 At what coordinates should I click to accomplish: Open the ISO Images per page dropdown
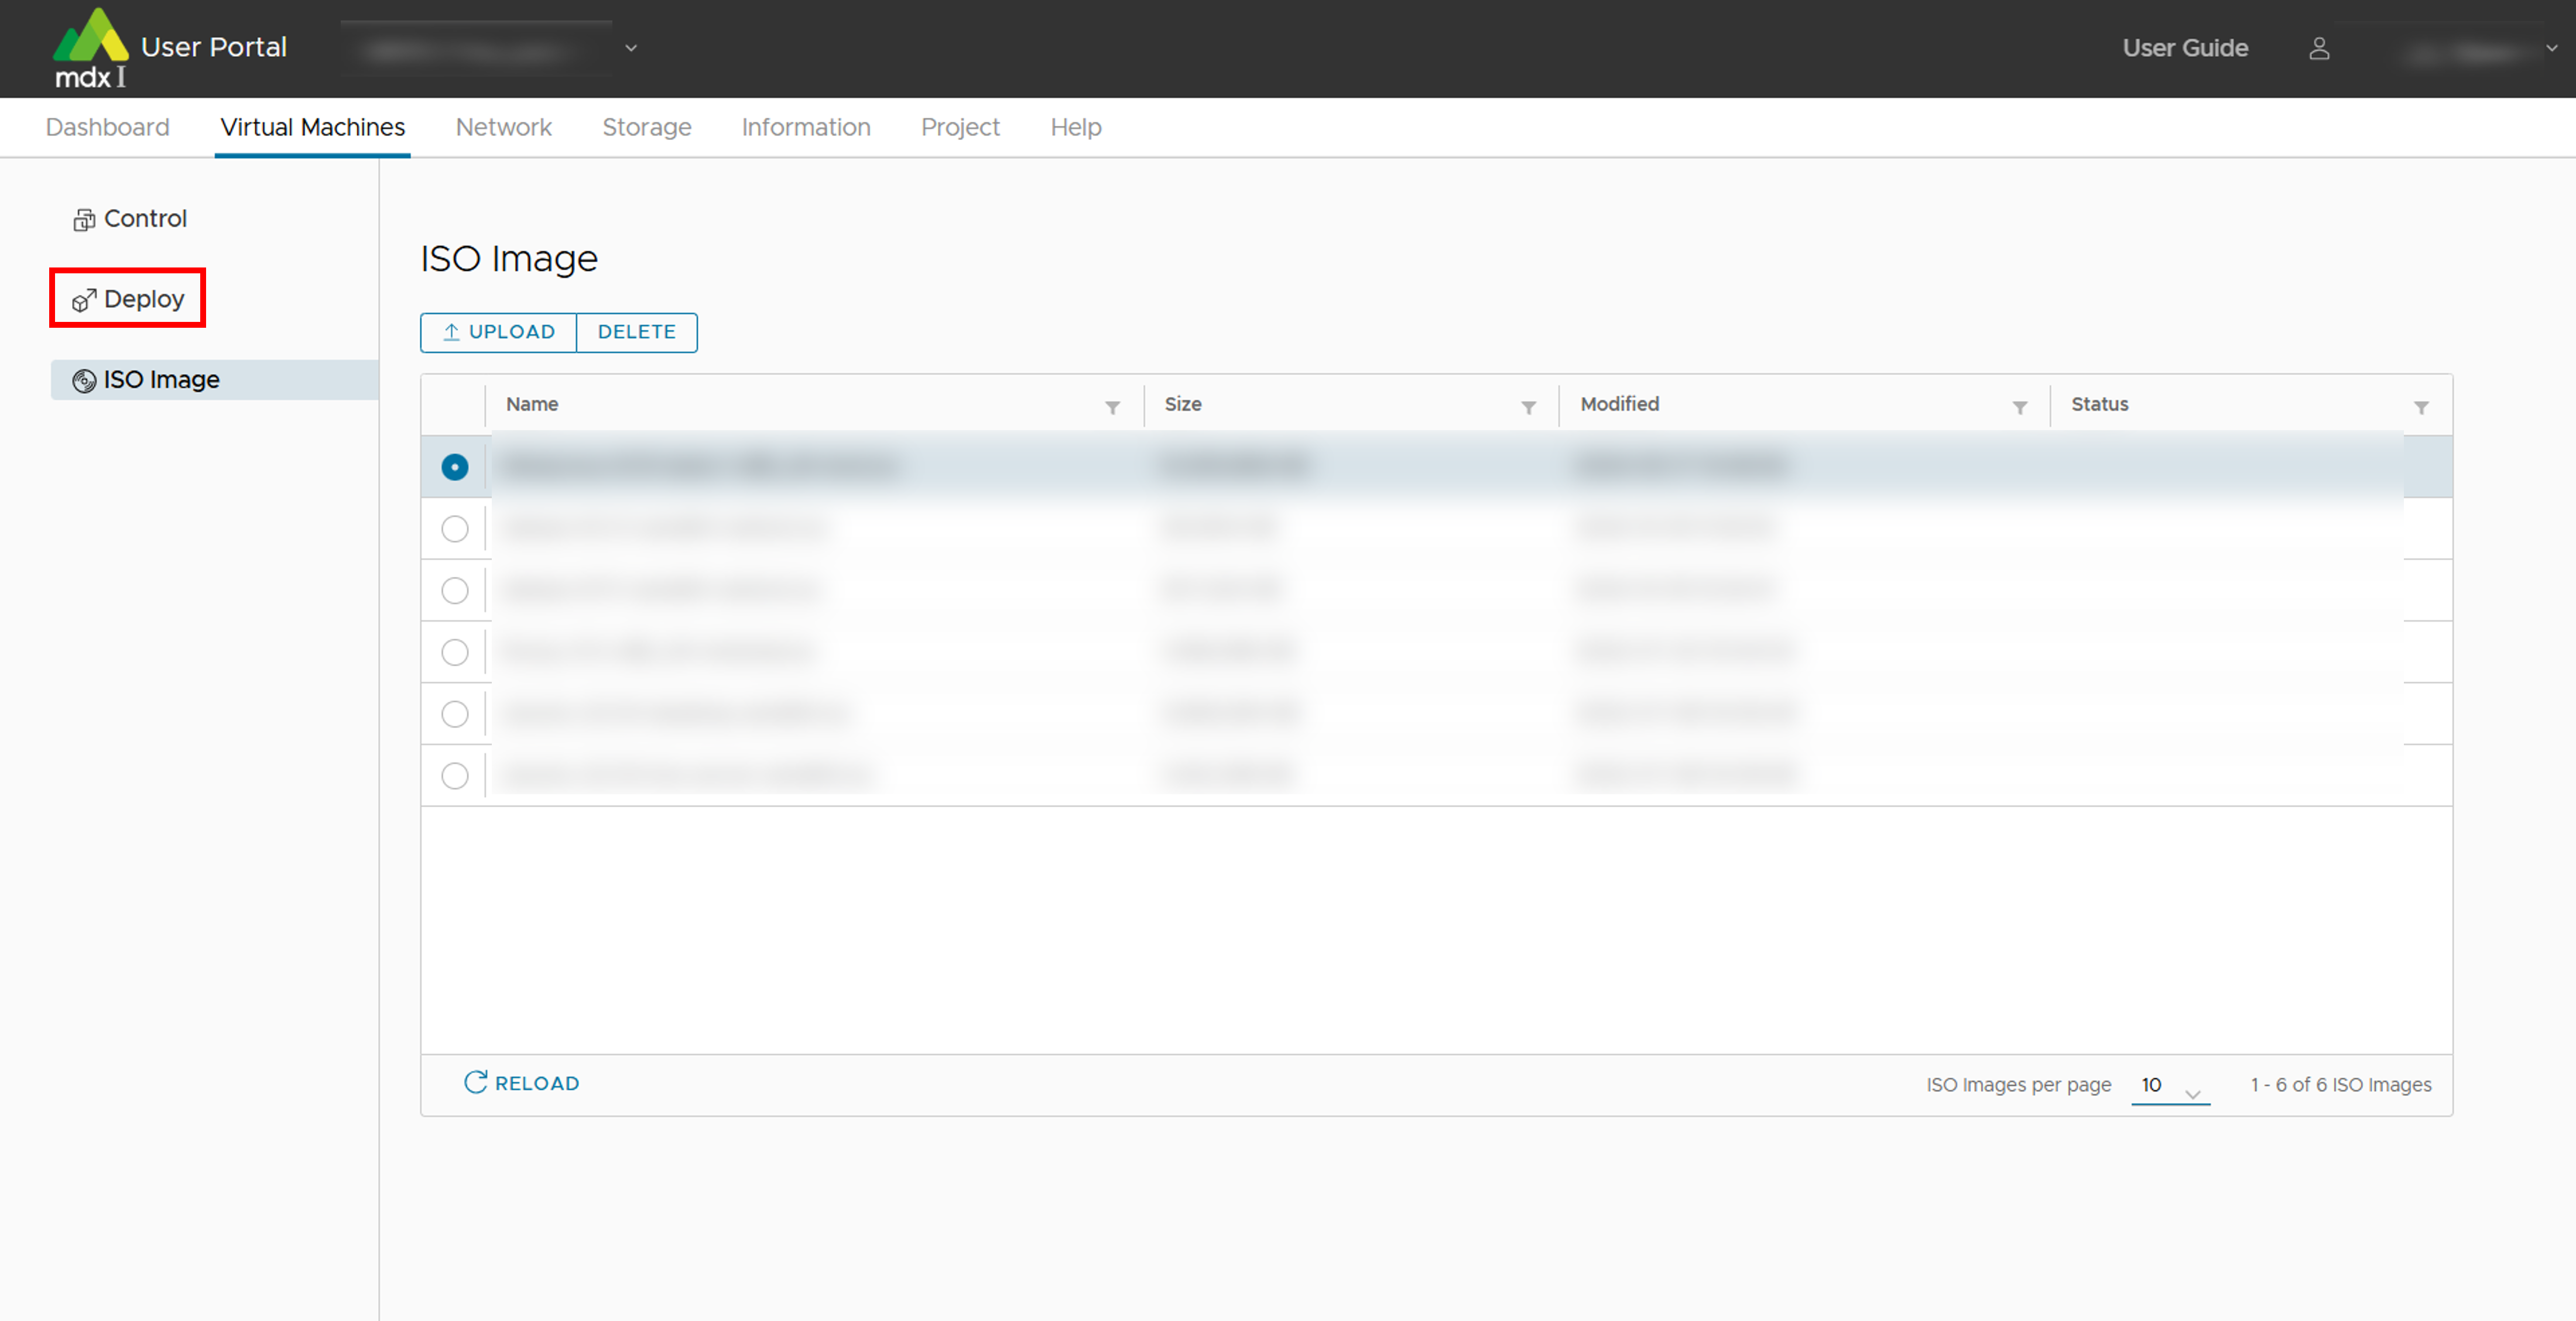click(2169, 1086)
